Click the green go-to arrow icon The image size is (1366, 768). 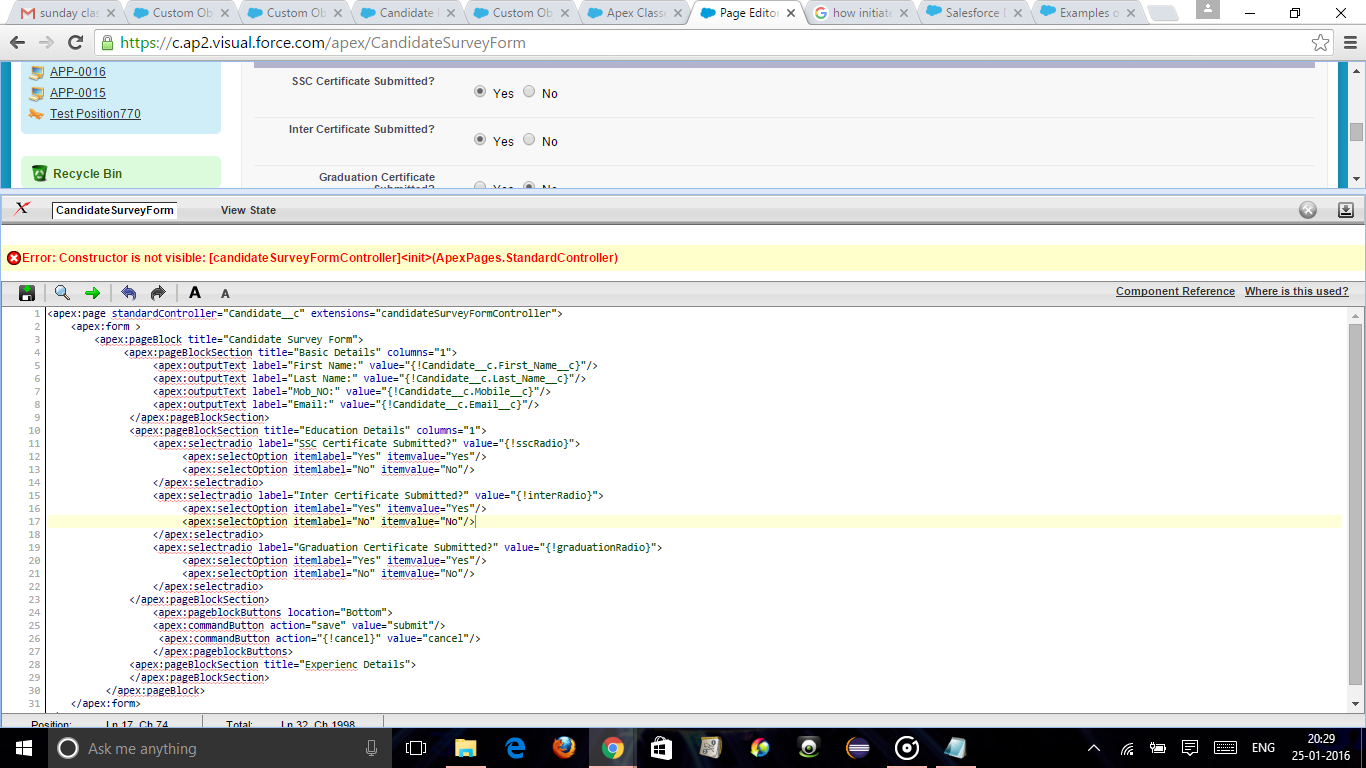[x=92, y=292]
